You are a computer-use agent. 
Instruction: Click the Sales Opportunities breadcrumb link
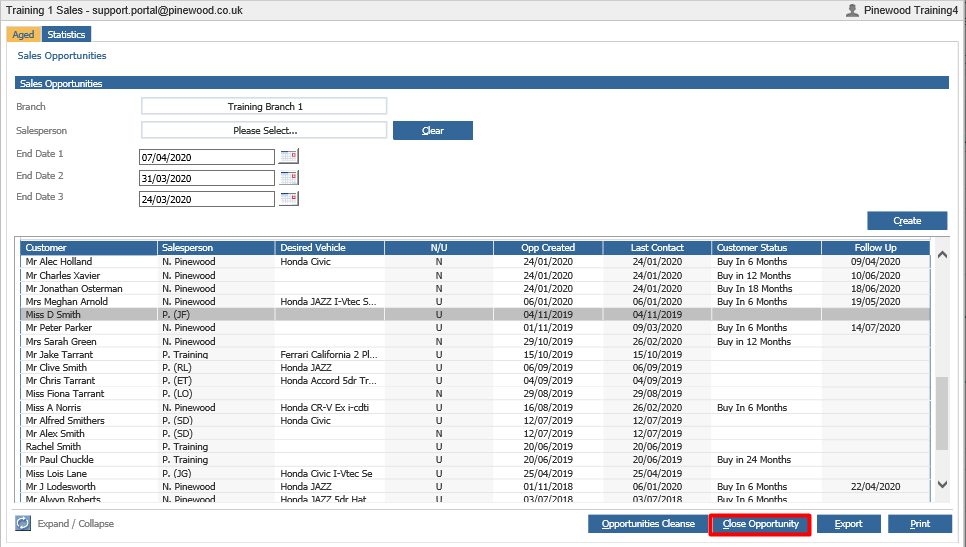point(62,55)
